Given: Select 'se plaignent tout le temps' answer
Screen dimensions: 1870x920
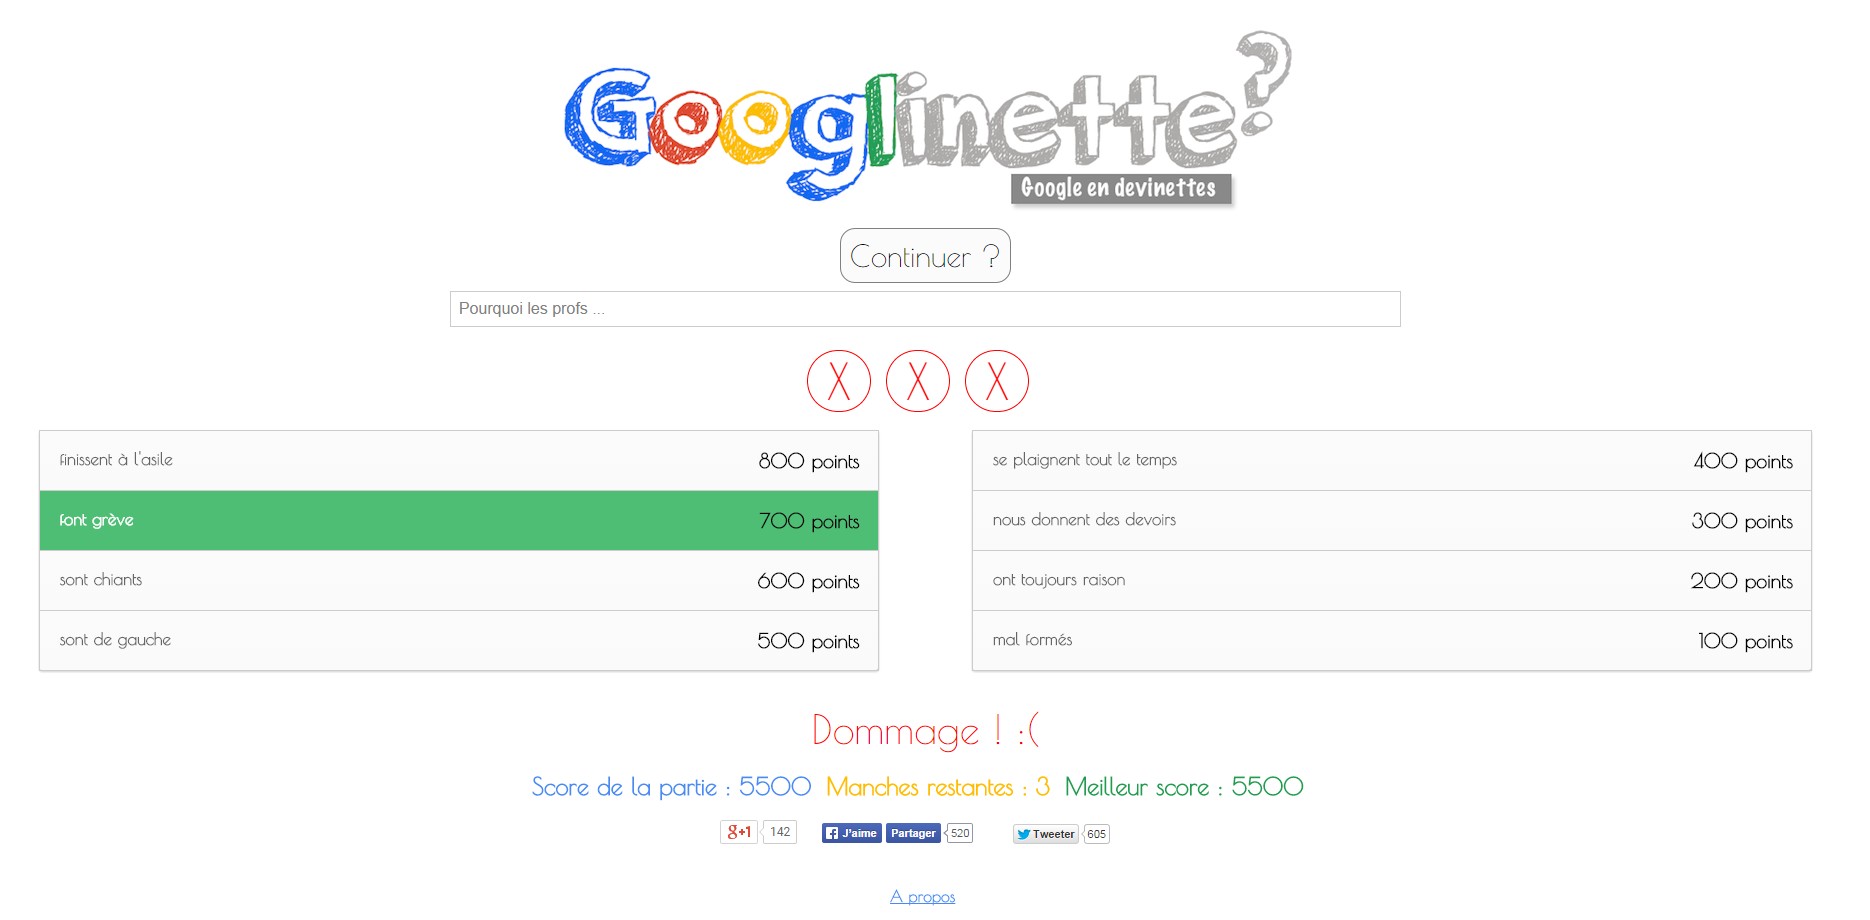Looking at the screenshot, I should click(x=1391, y=461).
